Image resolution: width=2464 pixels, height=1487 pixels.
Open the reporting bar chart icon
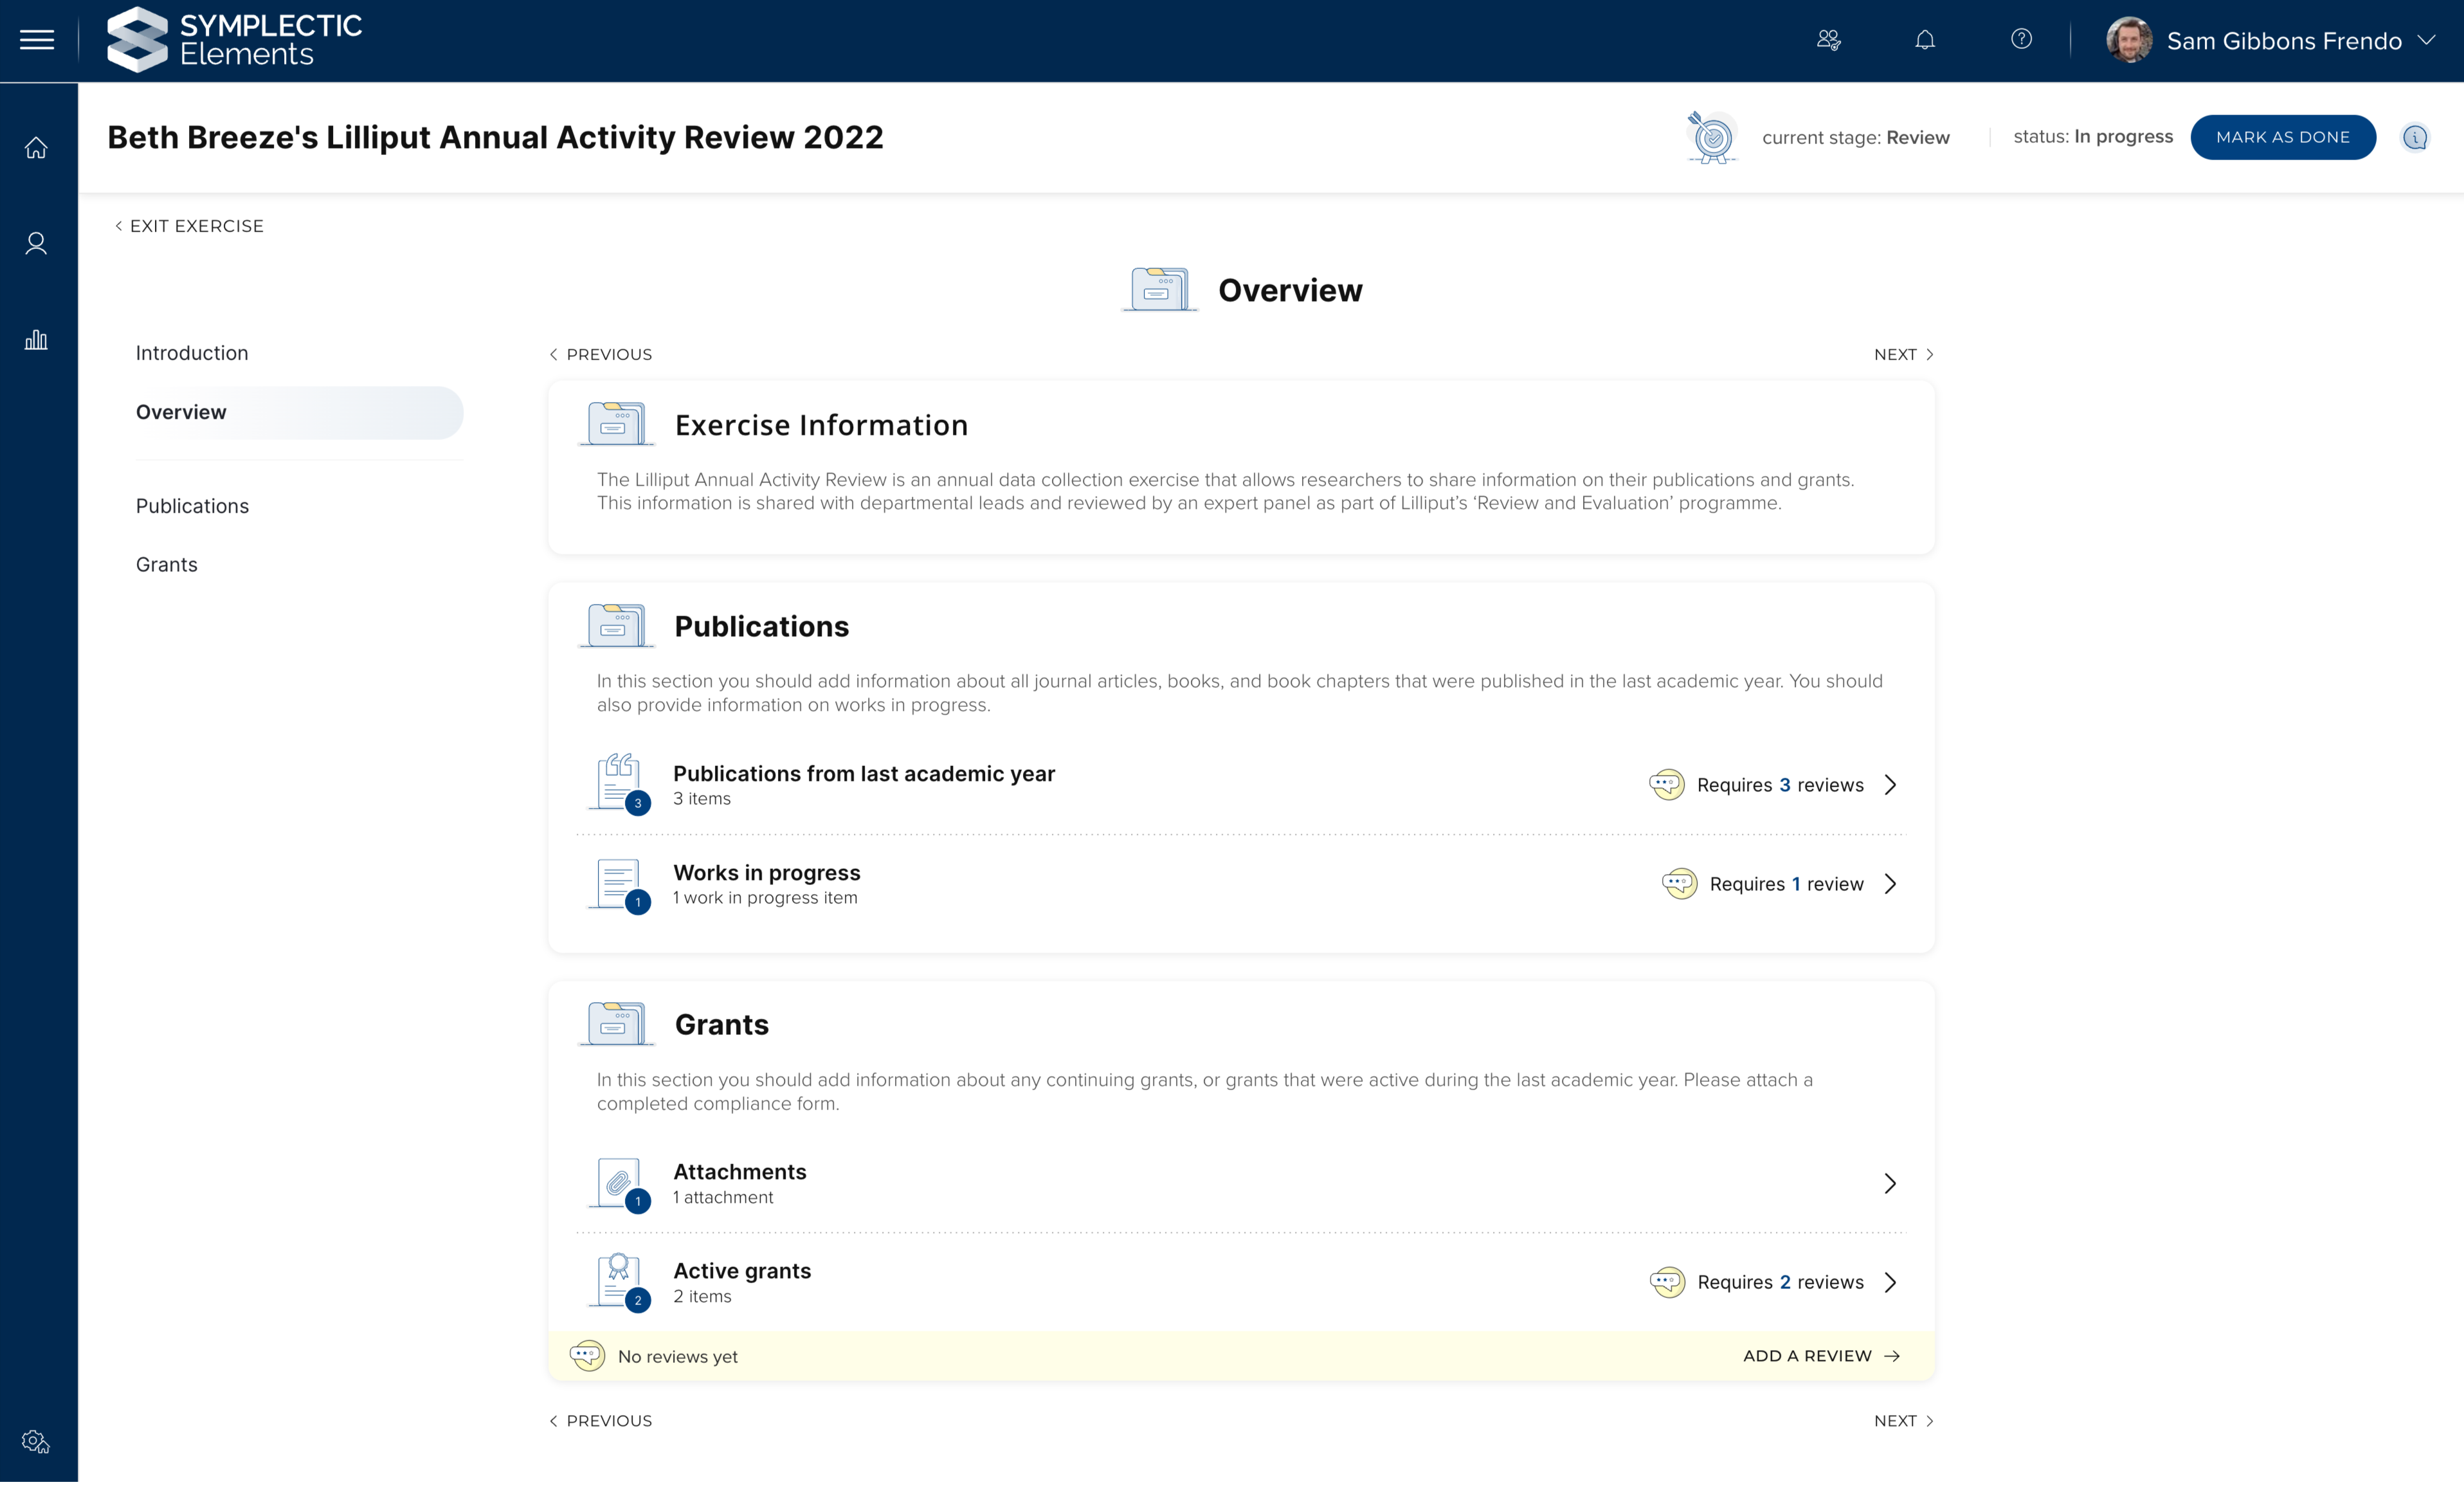point(36,340)
